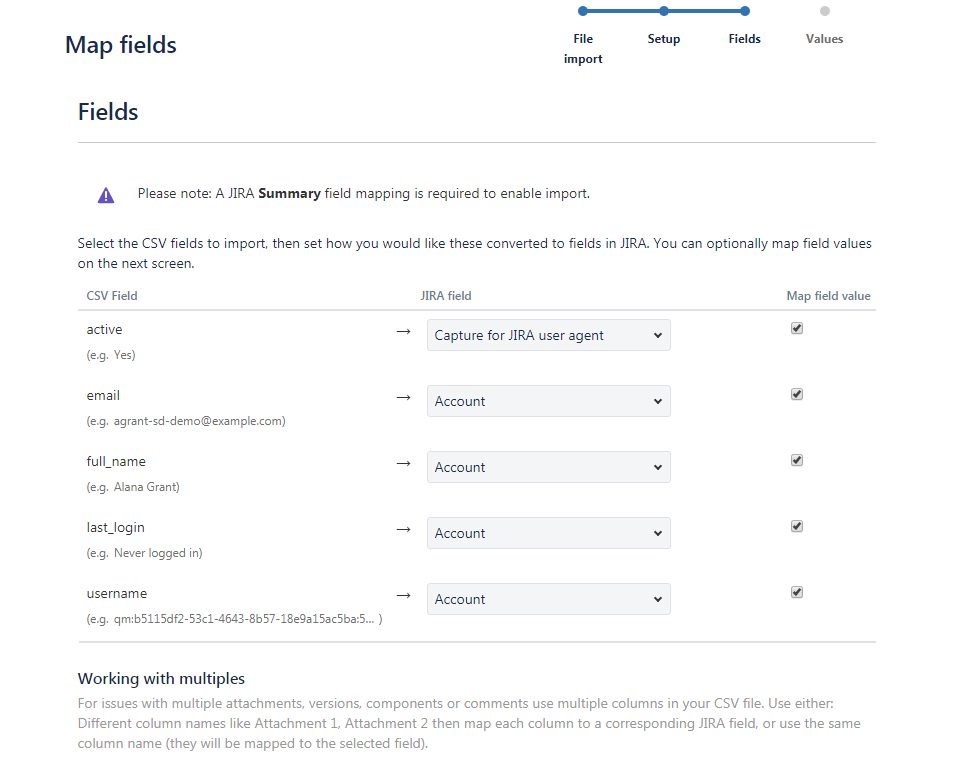Click the Map field value column header

pyautogui.click(x=828, y=296)
